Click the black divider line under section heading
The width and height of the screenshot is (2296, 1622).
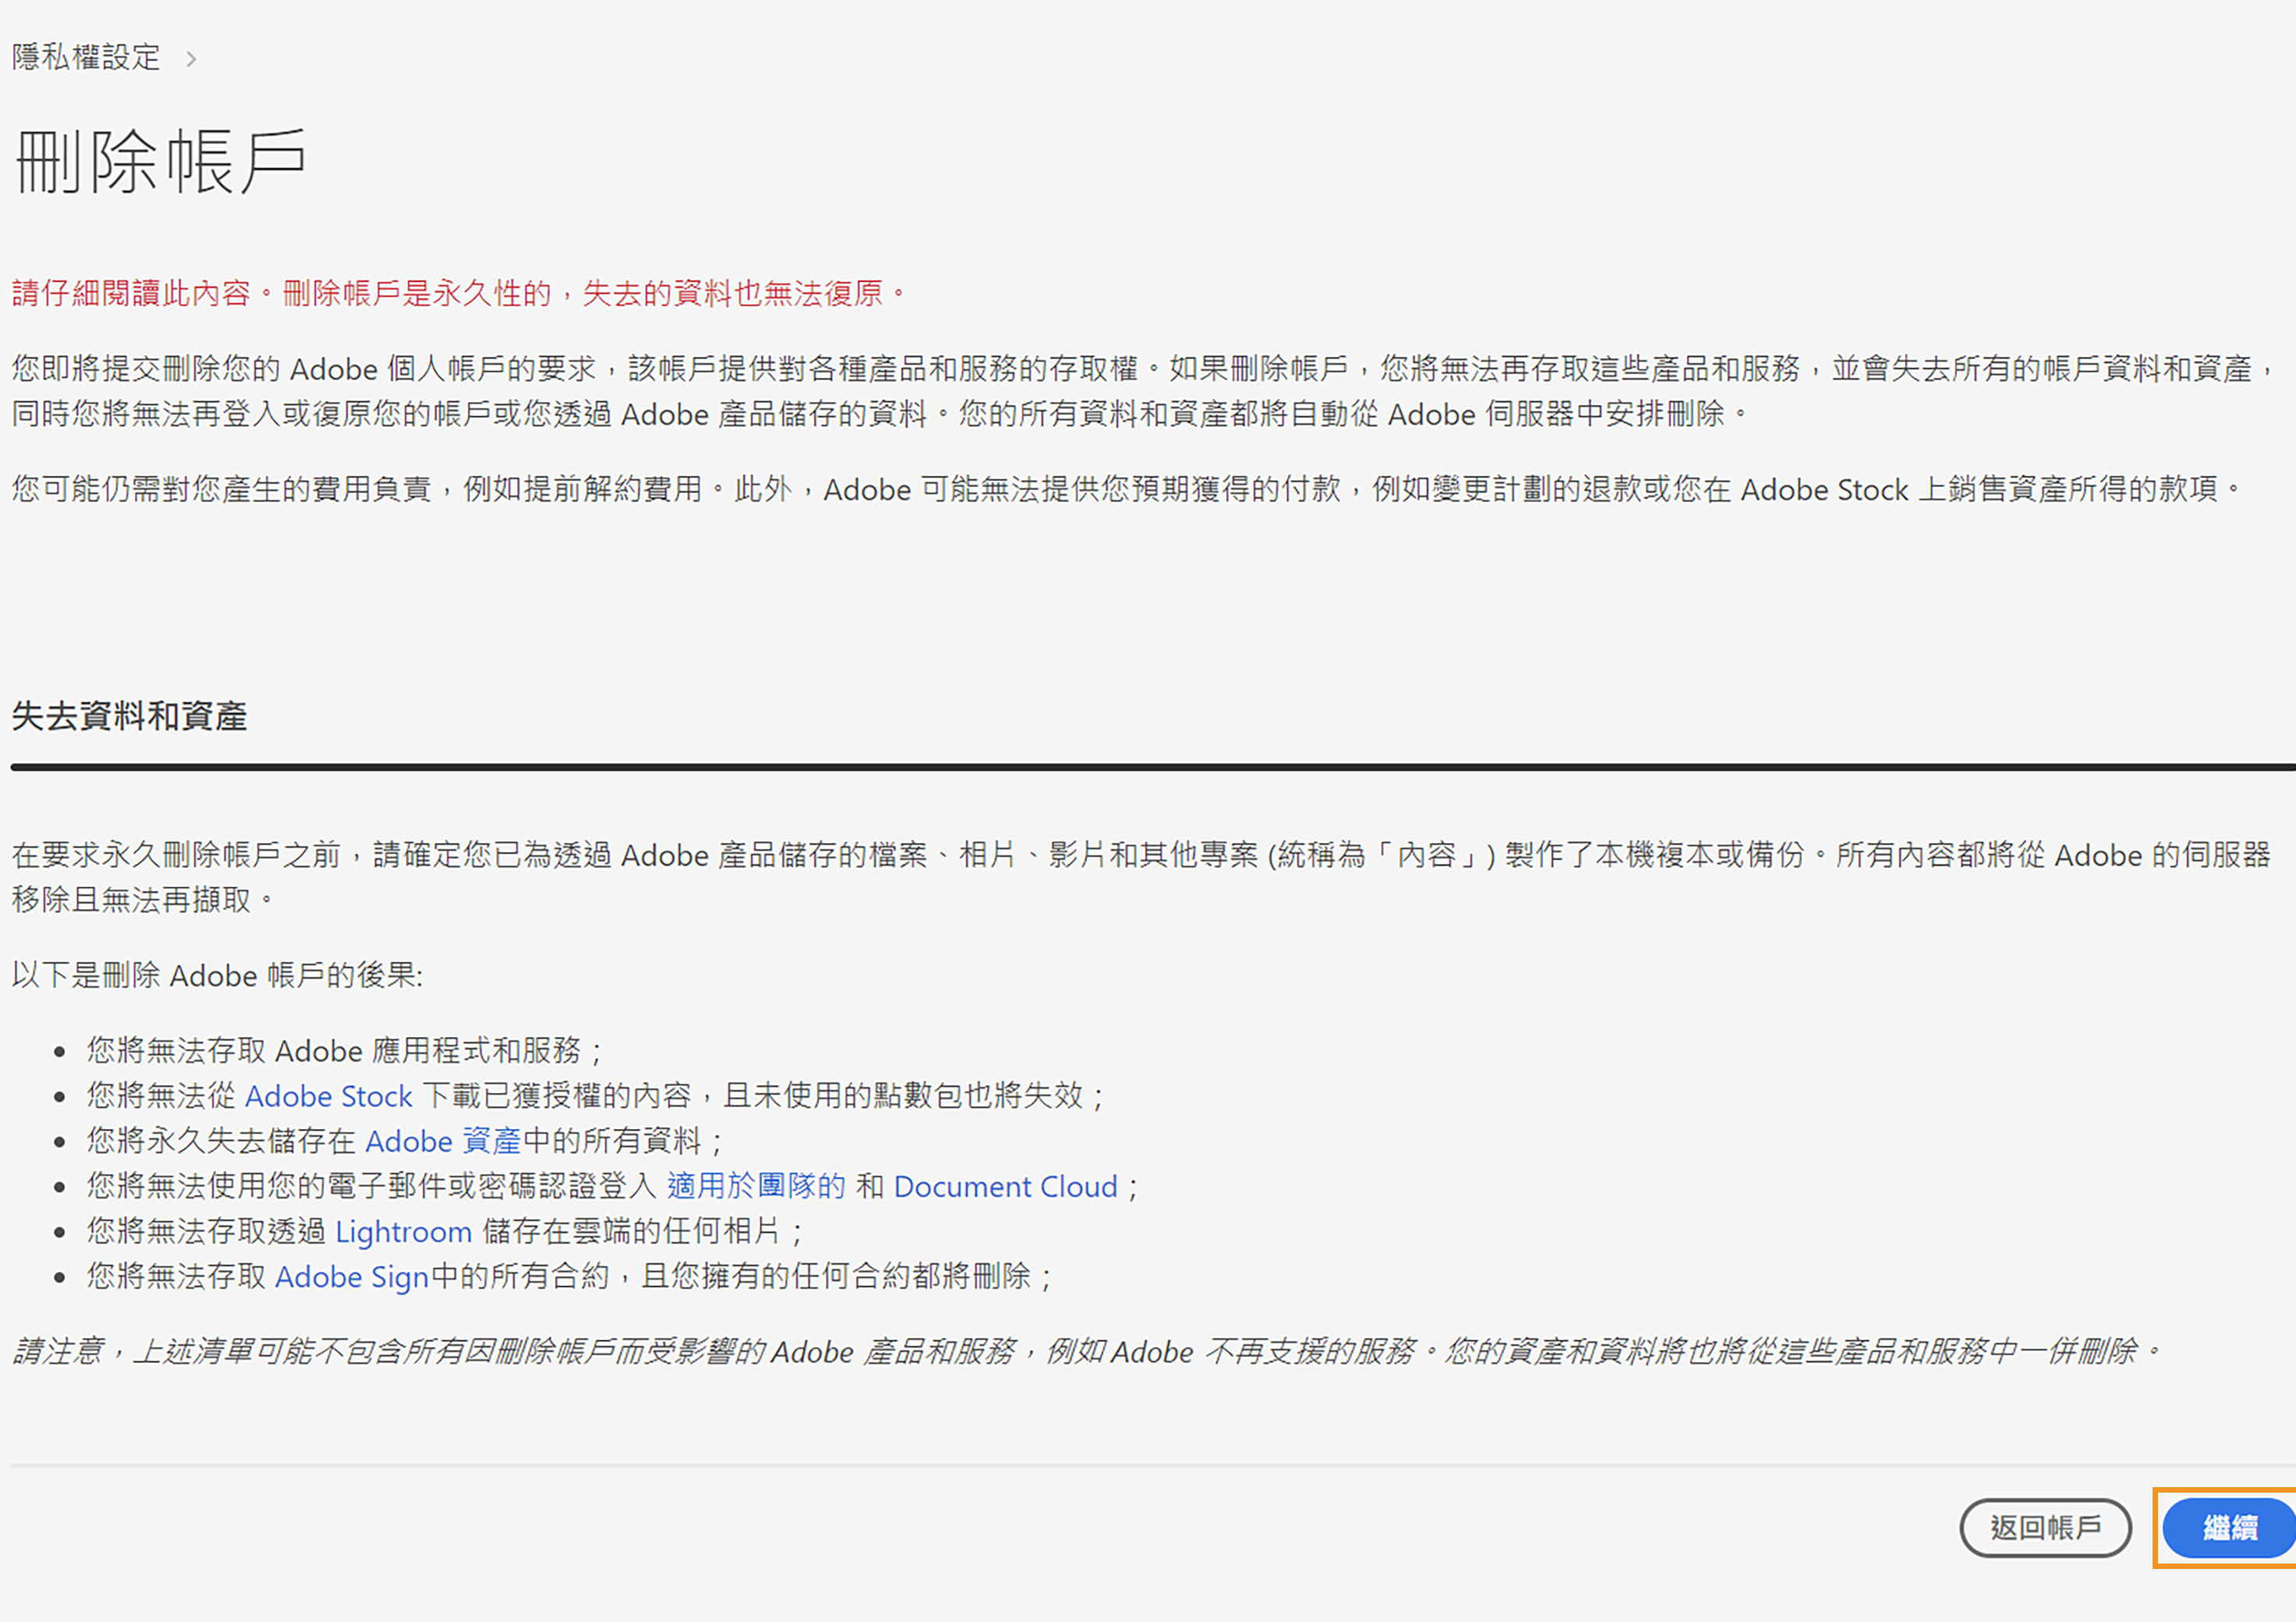coord(1150,767)
